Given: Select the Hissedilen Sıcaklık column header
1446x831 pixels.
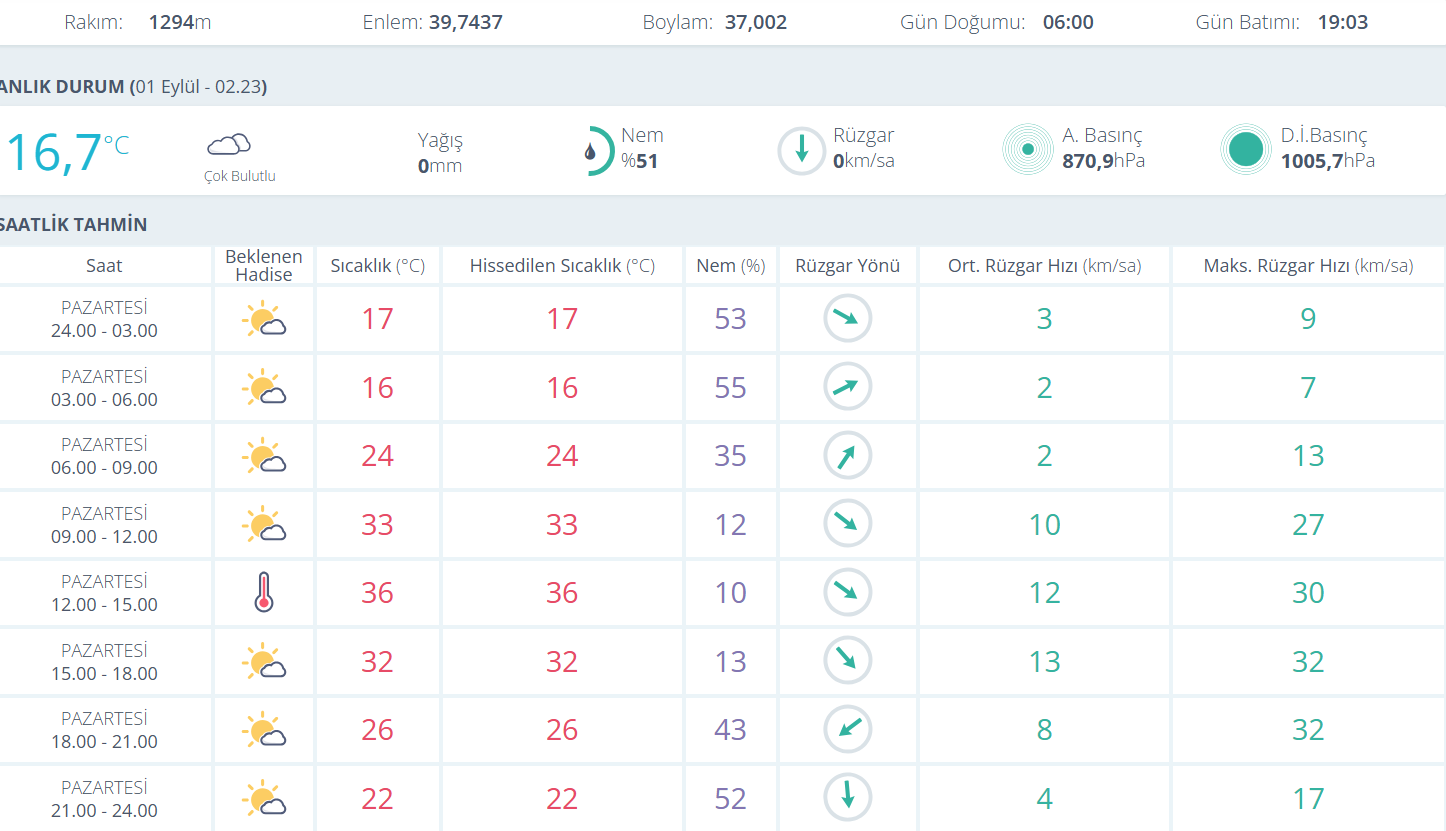Looking at the screenshot, I should tap(562, 266).
